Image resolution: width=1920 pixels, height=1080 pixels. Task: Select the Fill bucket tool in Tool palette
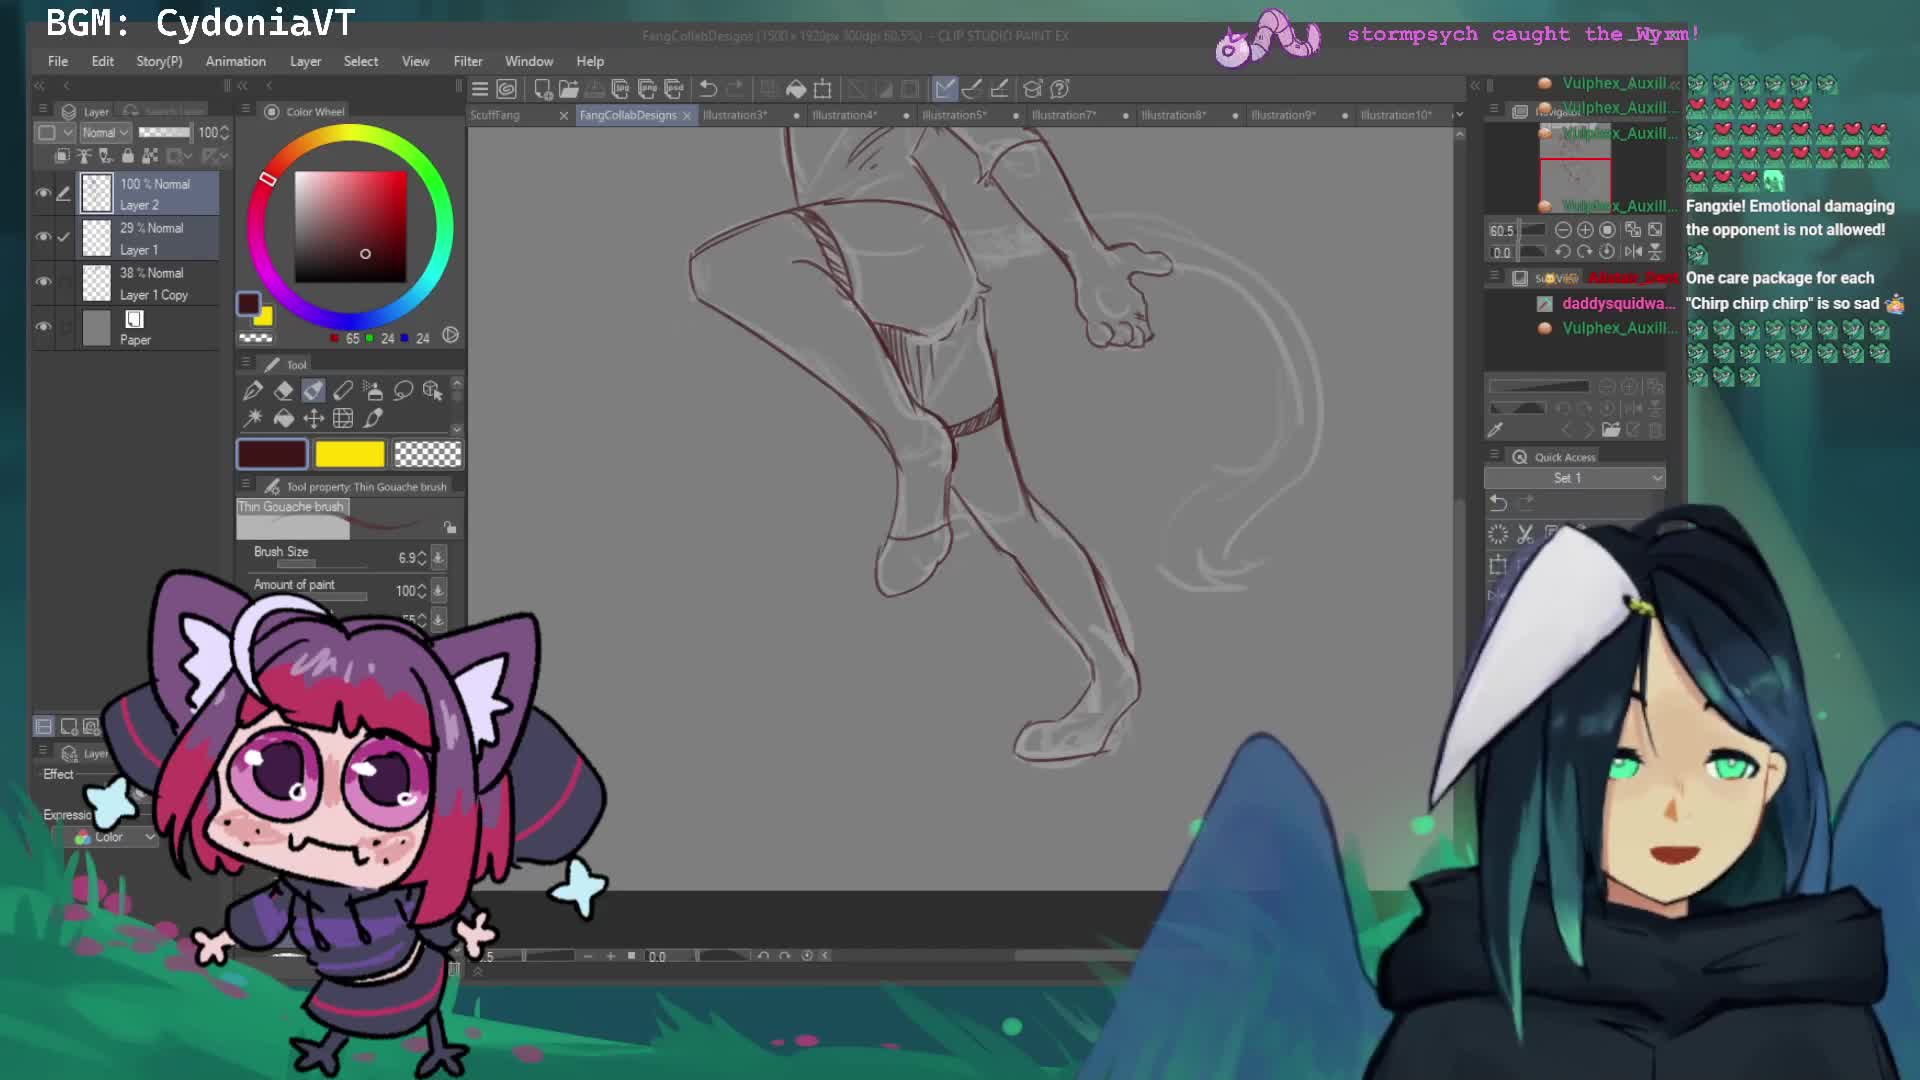[284, 418]
